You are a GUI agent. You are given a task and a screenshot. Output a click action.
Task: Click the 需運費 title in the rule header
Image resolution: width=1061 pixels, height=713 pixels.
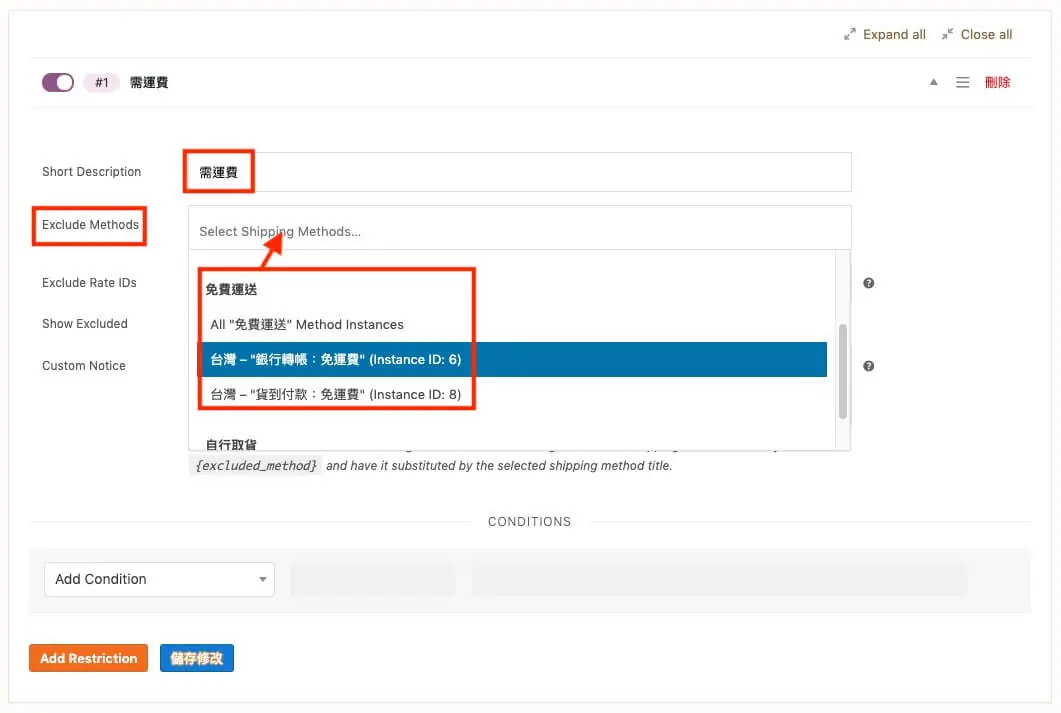click(x=149, y=83)
